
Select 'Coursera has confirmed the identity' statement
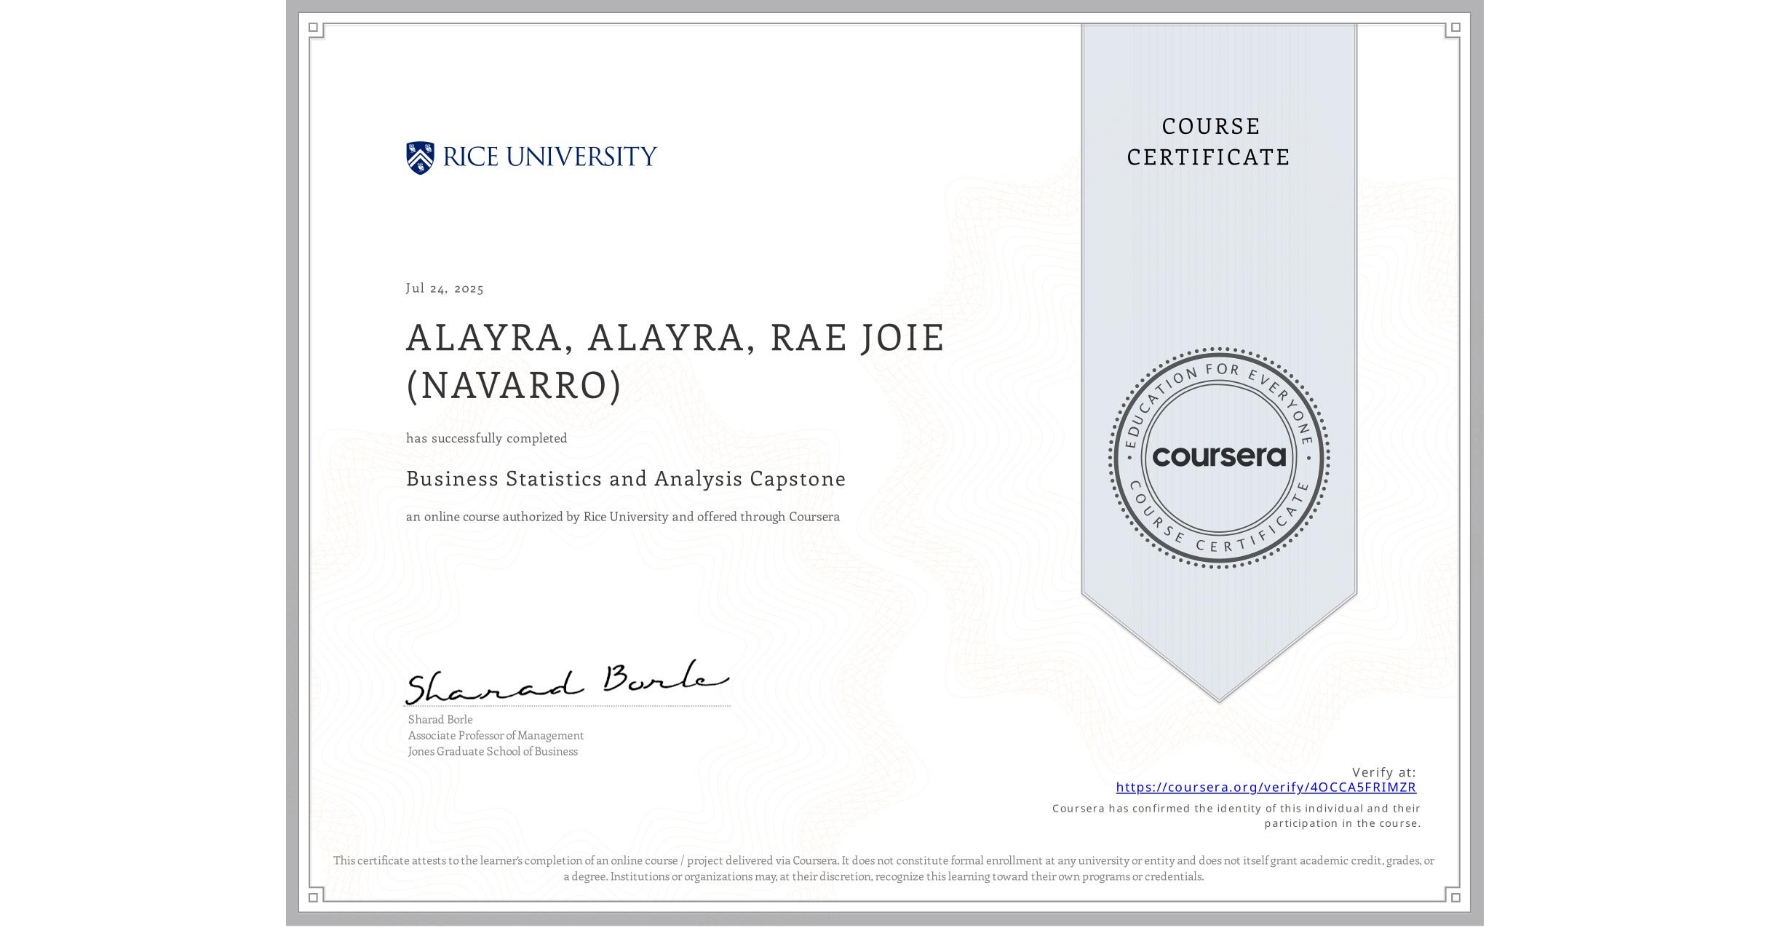click(1236, 816)
